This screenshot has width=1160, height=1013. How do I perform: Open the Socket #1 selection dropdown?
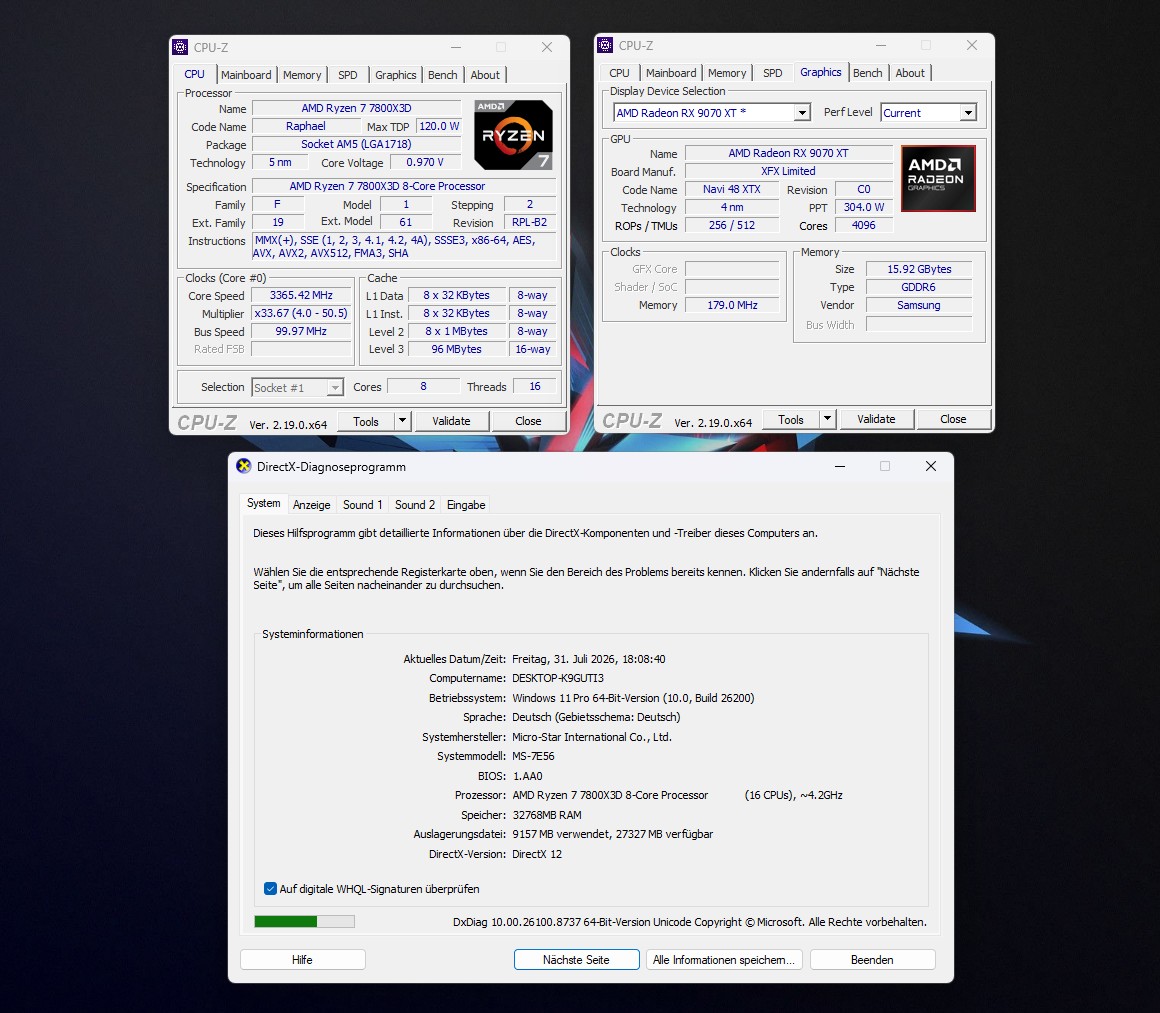pos(335,388)
